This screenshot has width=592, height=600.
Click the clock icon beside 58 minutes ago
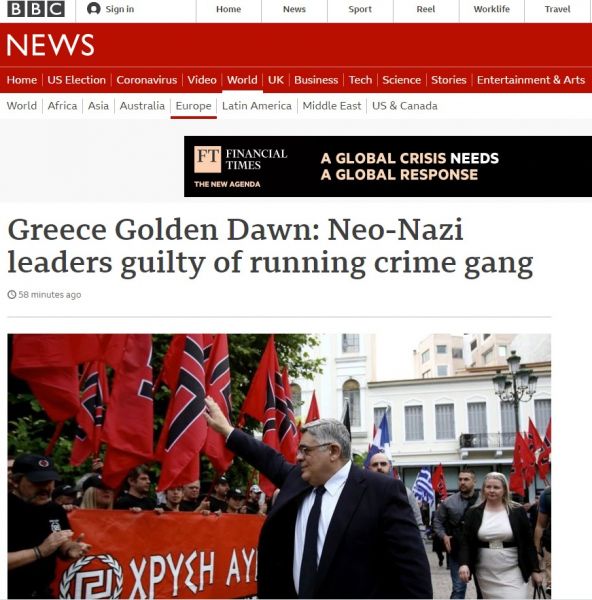tap(12, 295)
